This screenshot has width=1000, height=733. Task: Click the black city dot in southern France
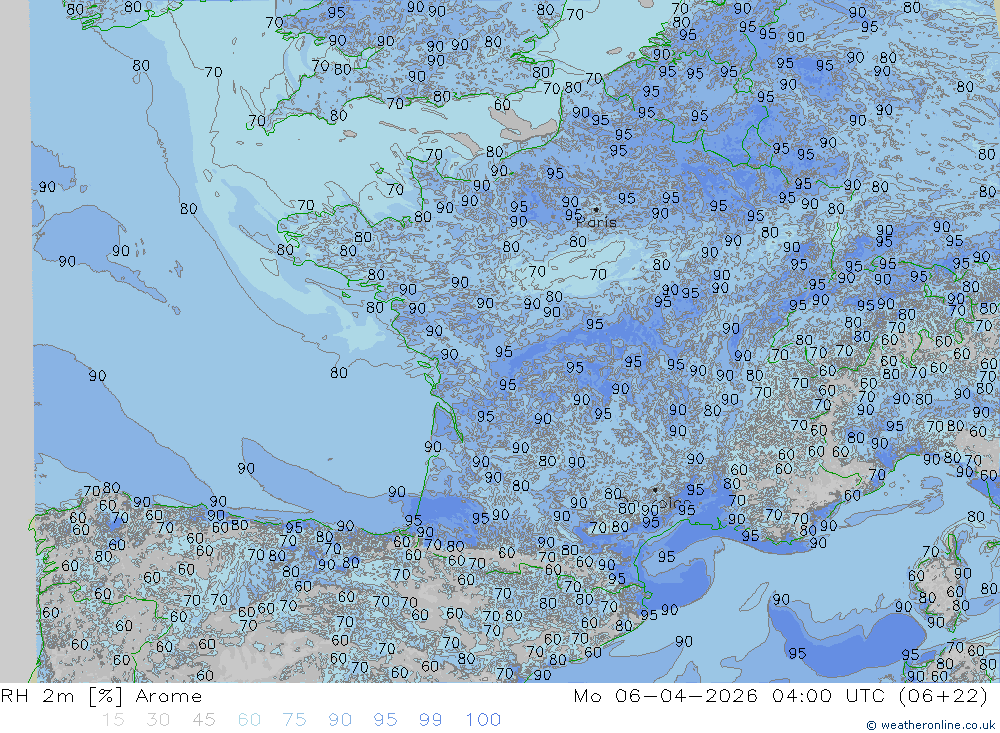click(x=655, y=489)
